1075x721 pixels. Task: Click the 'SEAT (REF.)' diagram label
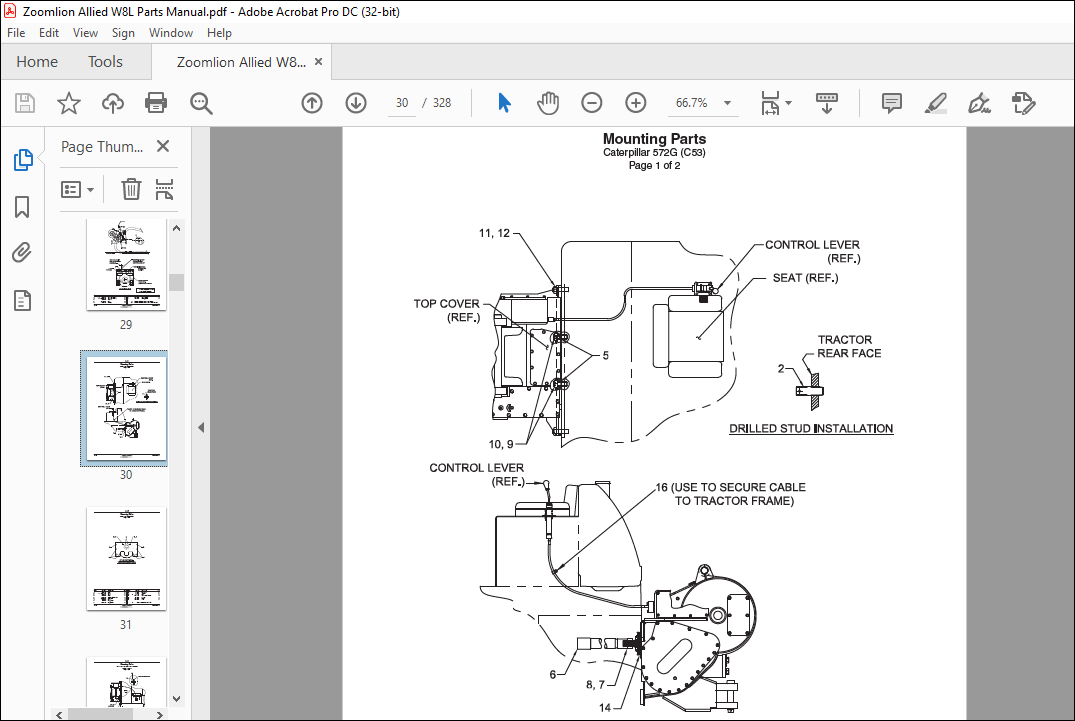(806, 278)
